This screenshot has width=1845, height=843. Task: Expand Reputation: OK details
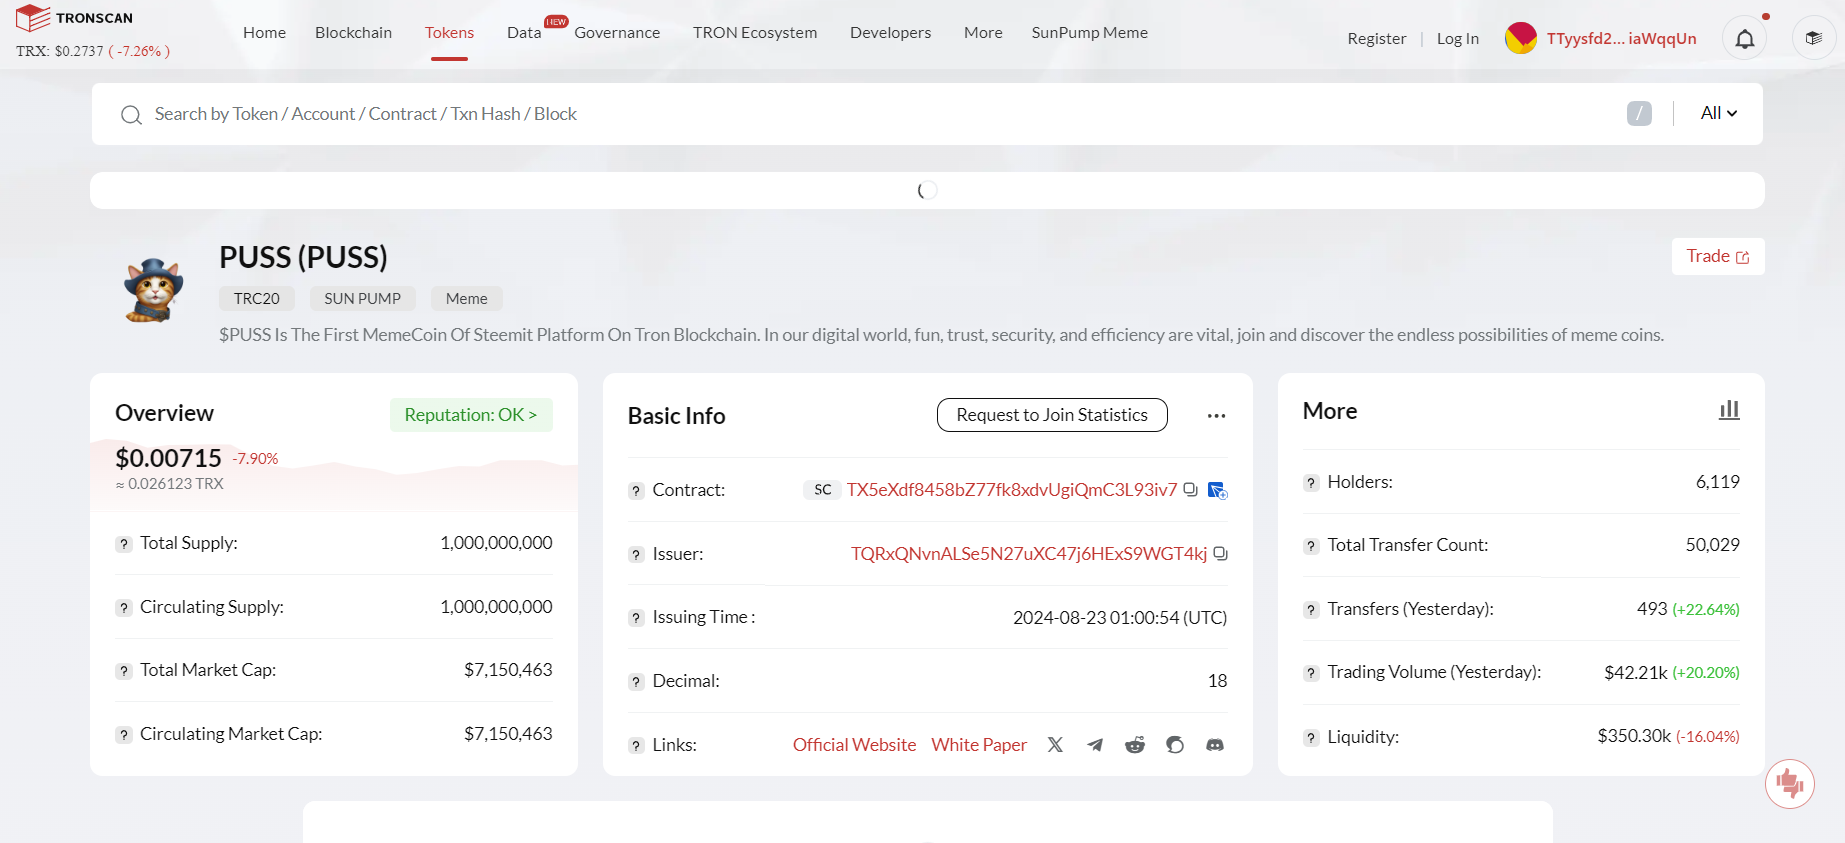tap(471, 415)
